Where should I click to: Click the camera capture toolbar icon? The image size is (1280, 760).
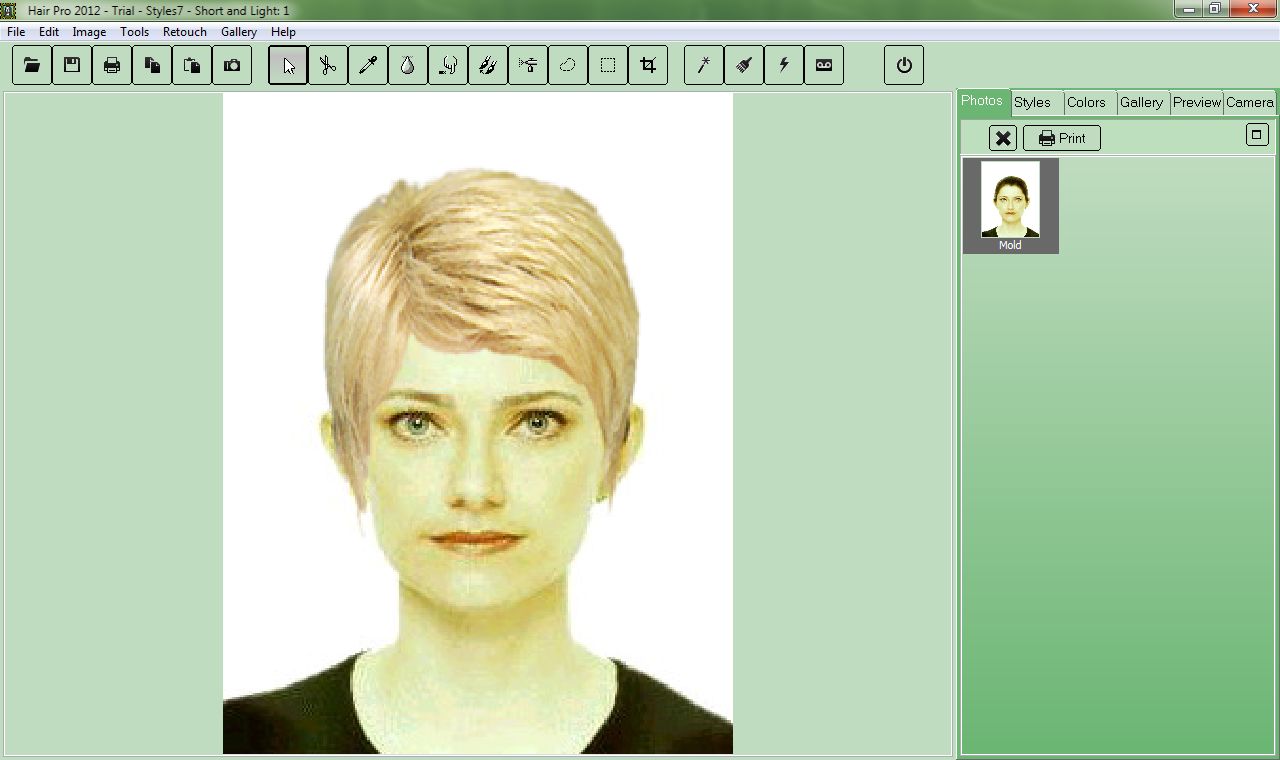232,65
